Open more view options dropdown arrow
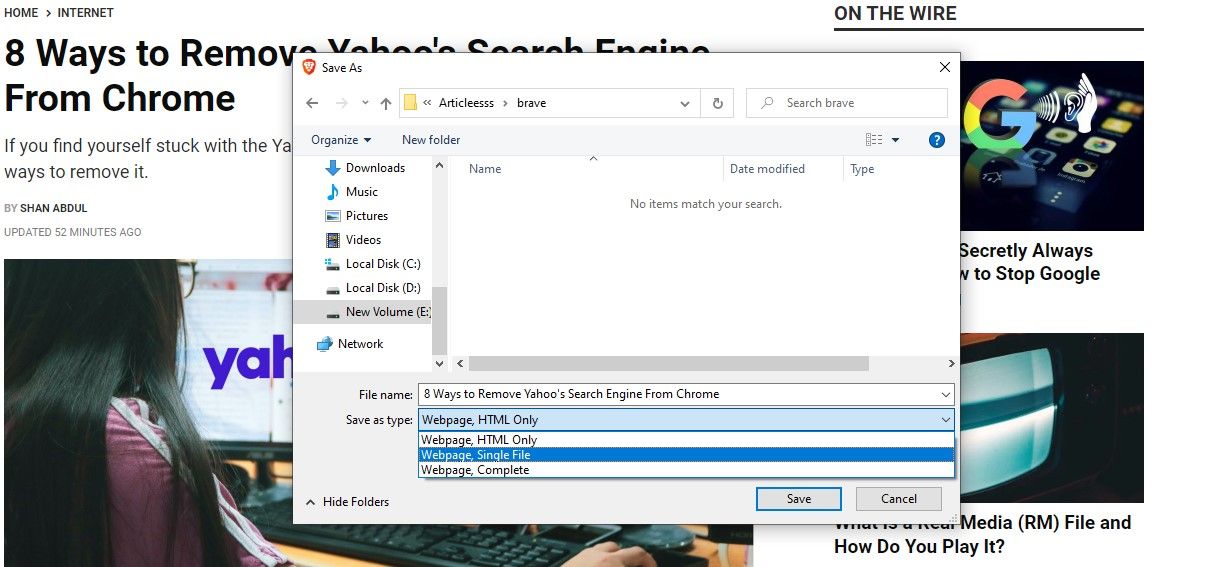This screenshot has width=1224, height=567. (x=895, y=140)
